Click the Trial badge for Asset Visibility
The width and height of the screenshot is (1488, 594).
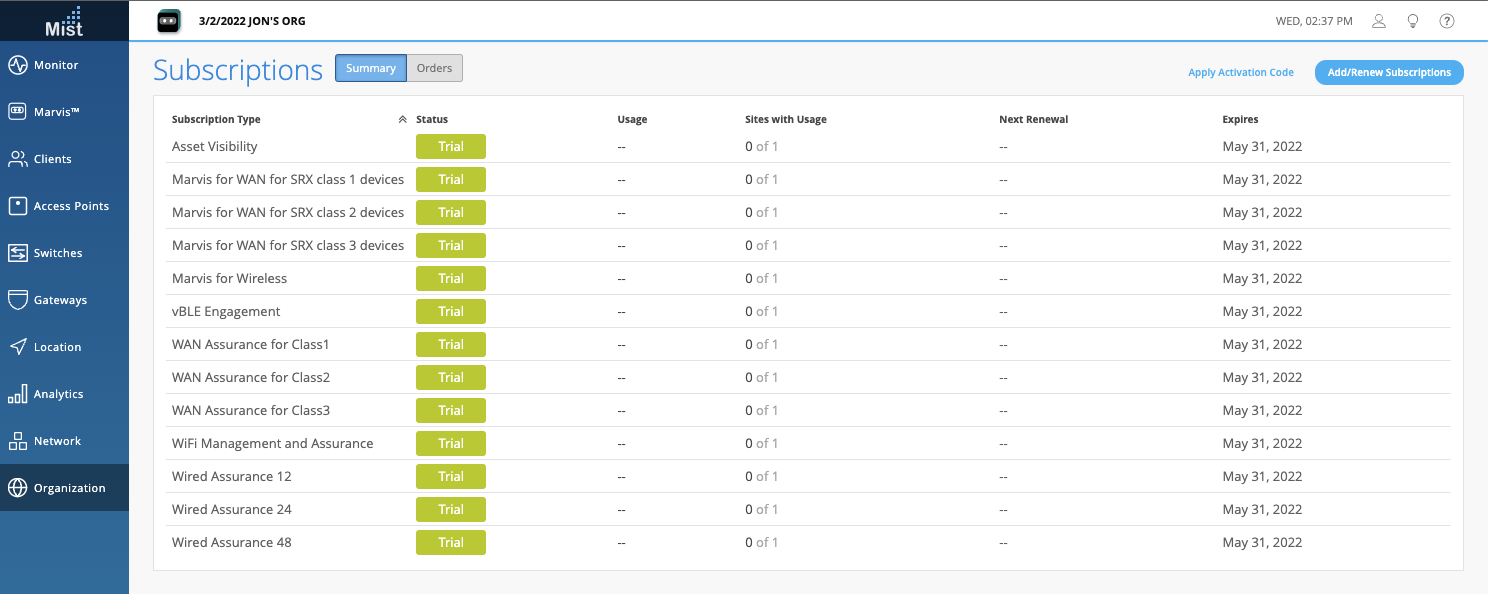(x=450, y=146)
